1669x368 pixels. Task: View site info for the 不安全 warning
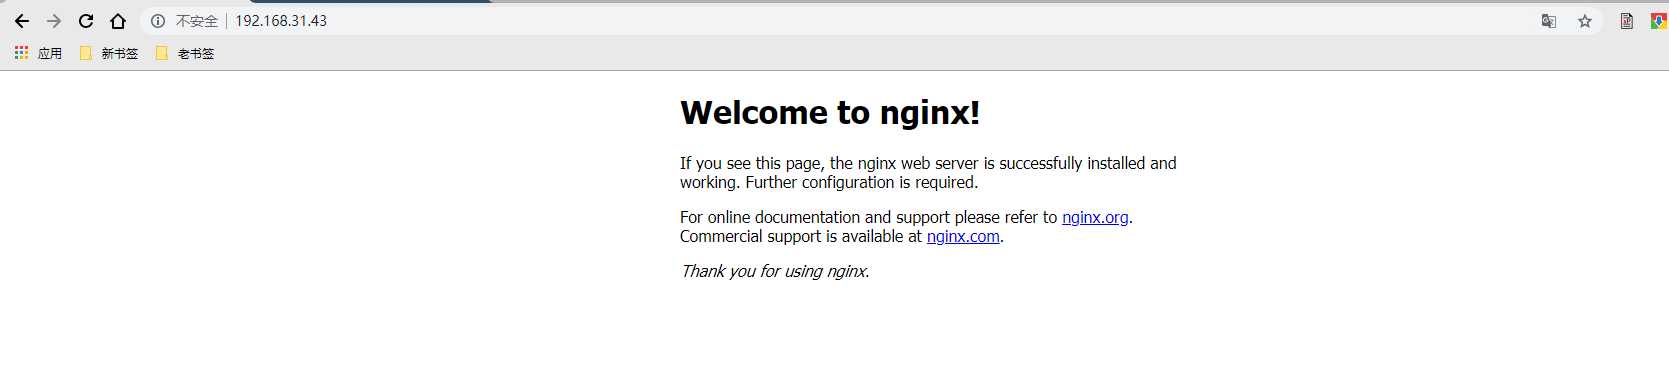158,21
